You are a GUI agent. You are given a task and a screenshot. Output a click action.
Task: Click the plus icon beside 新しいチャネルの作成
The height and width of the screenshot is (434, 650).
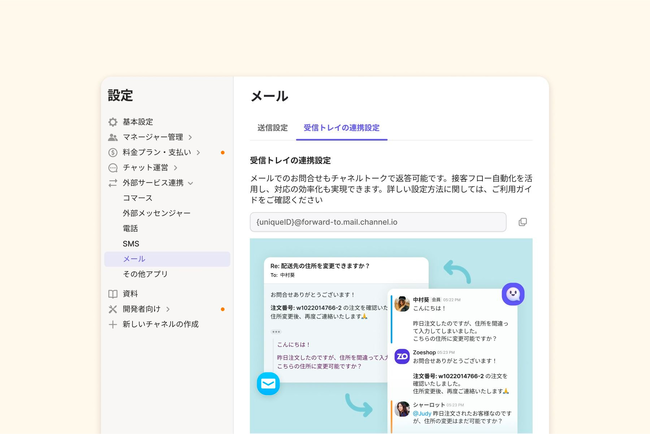pyautogui.click(x=113, y=325)
